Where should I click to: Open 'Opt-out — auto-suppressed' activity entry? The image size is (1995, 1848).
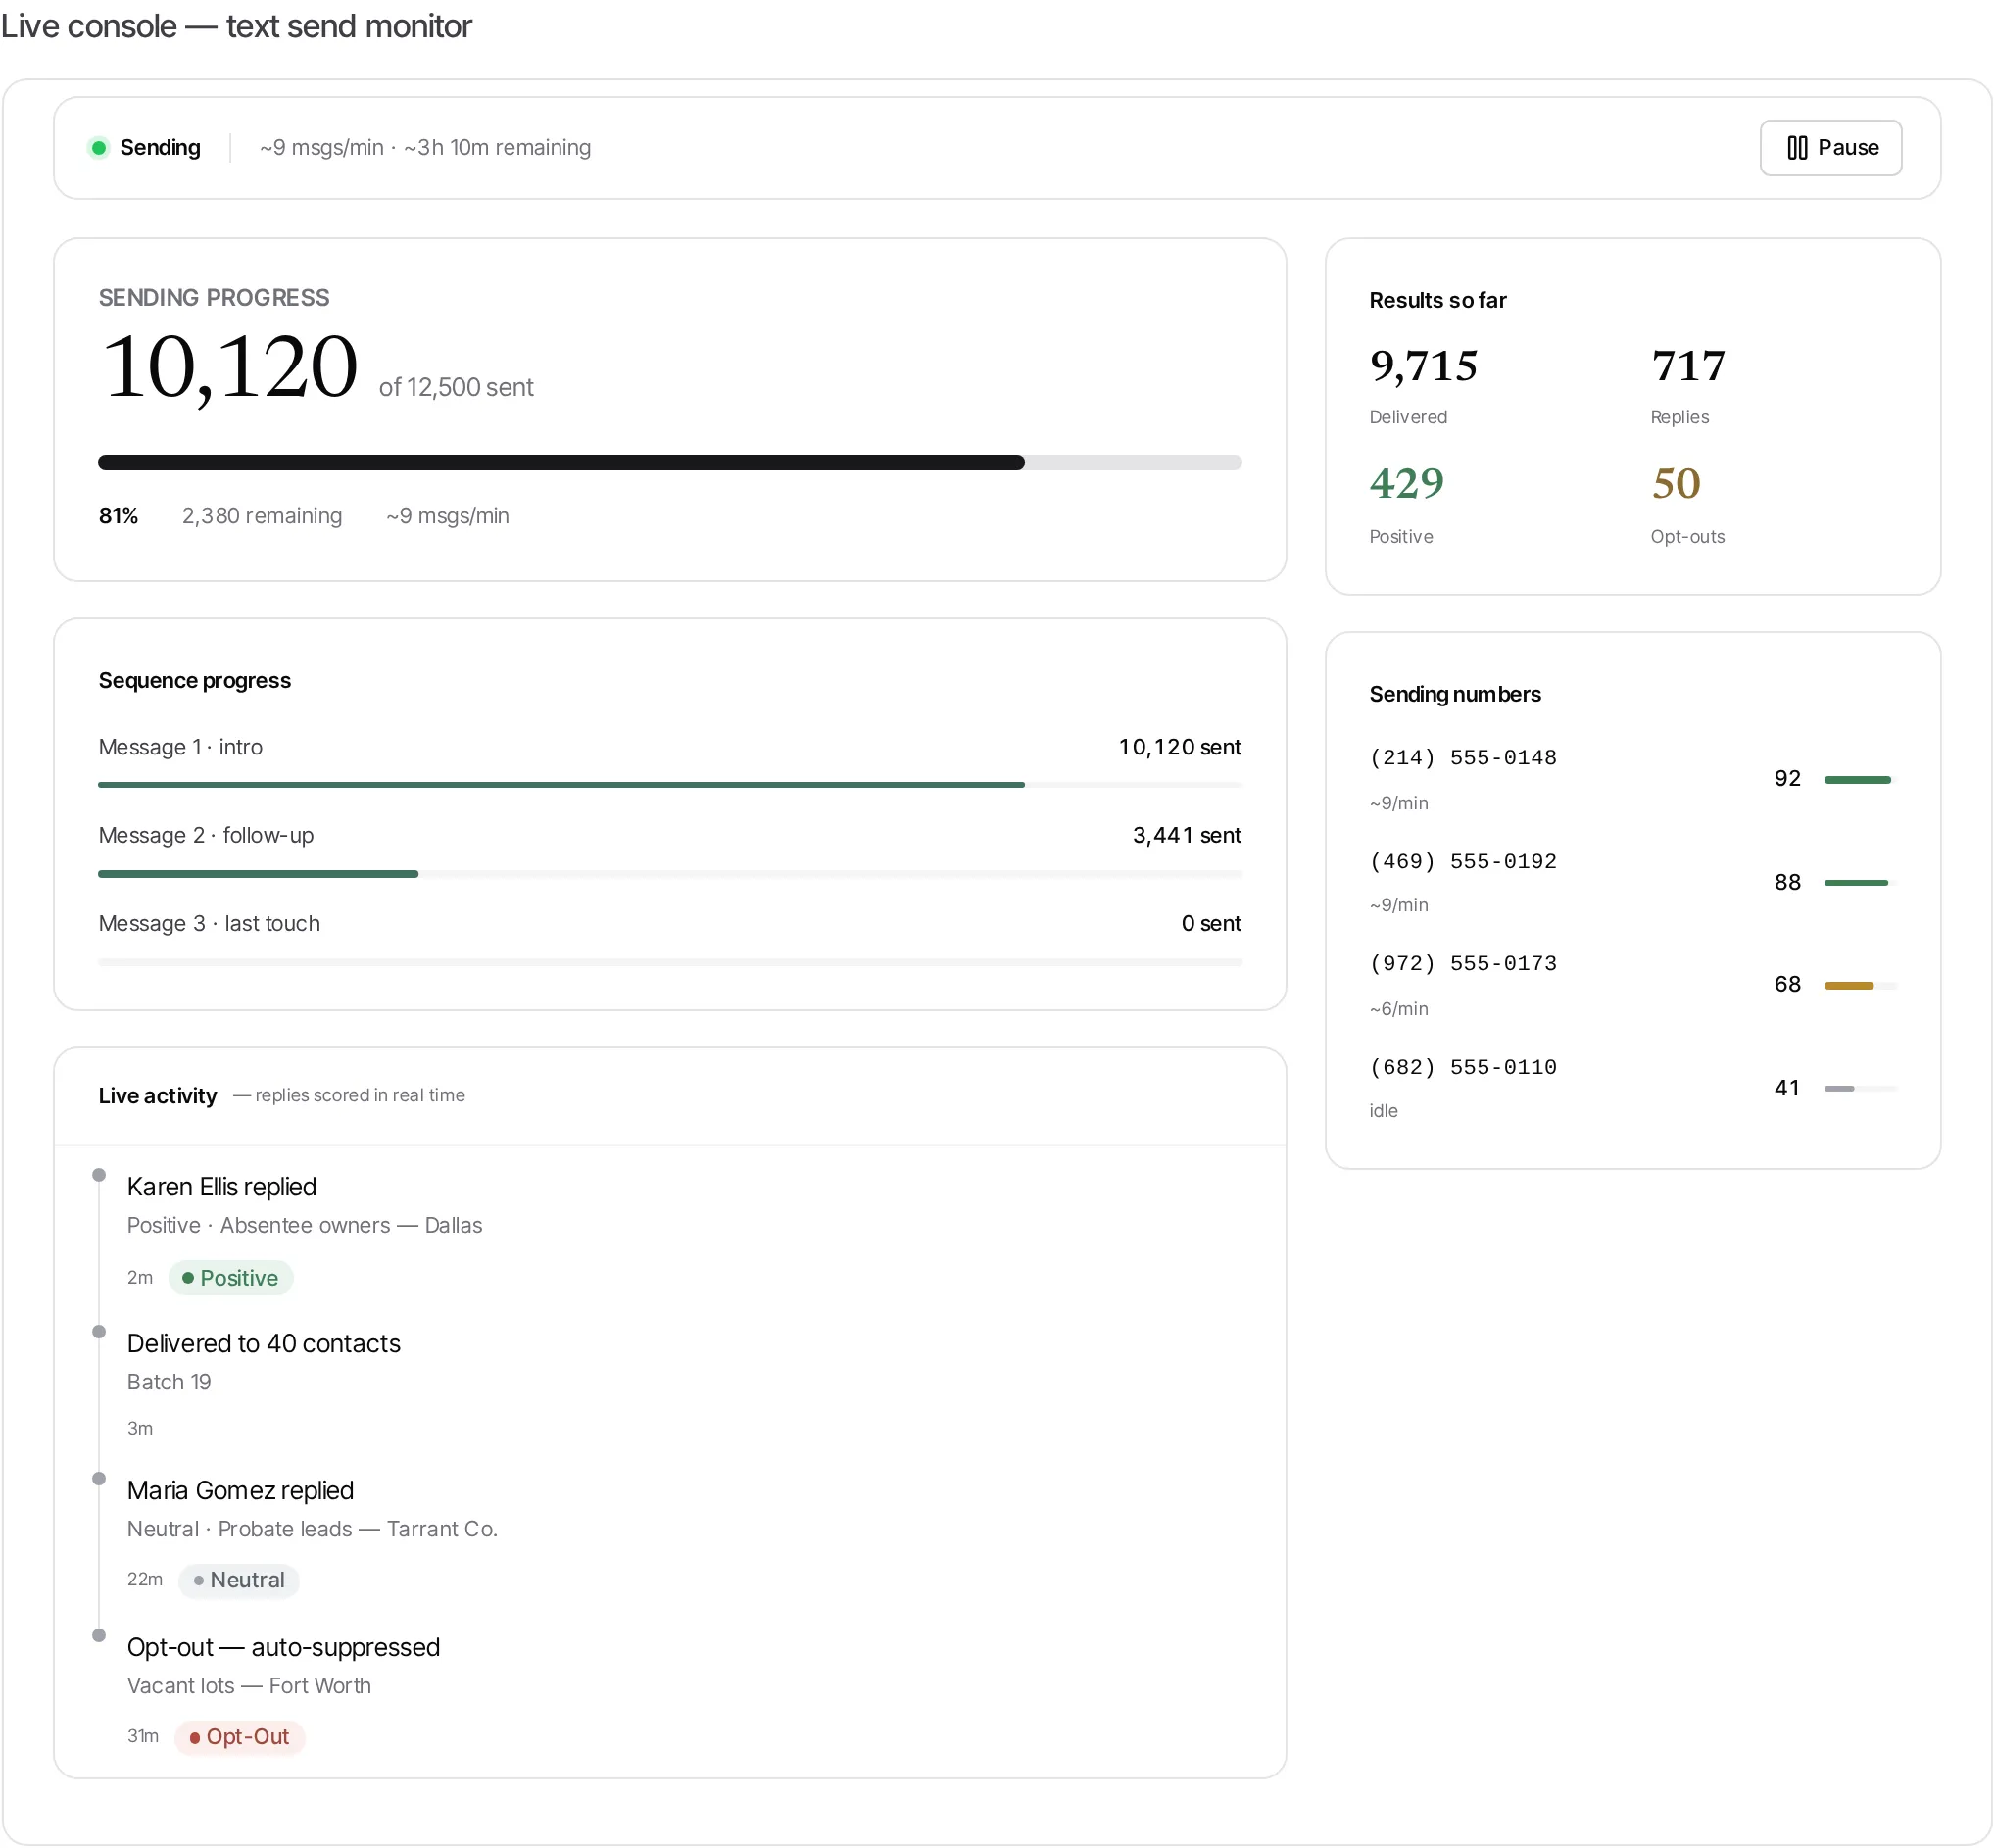[x=283, y=1648]
